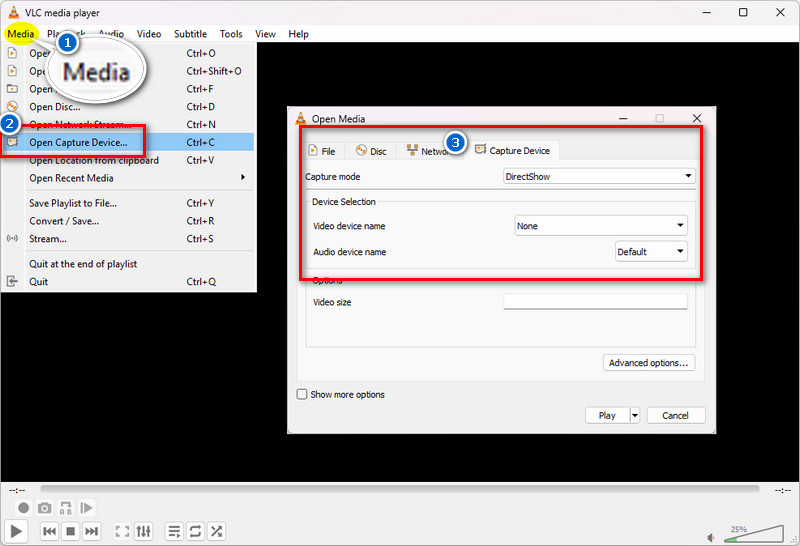
Task: Close the Open Media dialog
Action: coord(697,118)
